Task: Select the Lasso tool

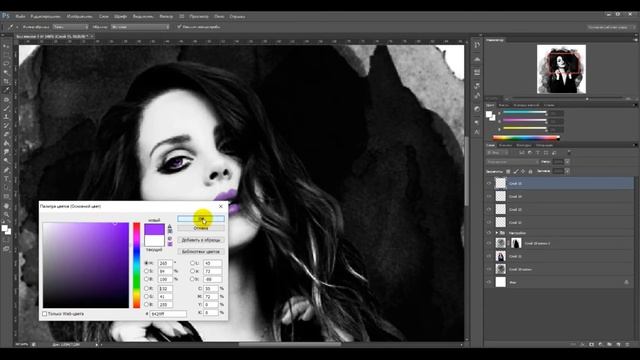Action: point(6,64)
